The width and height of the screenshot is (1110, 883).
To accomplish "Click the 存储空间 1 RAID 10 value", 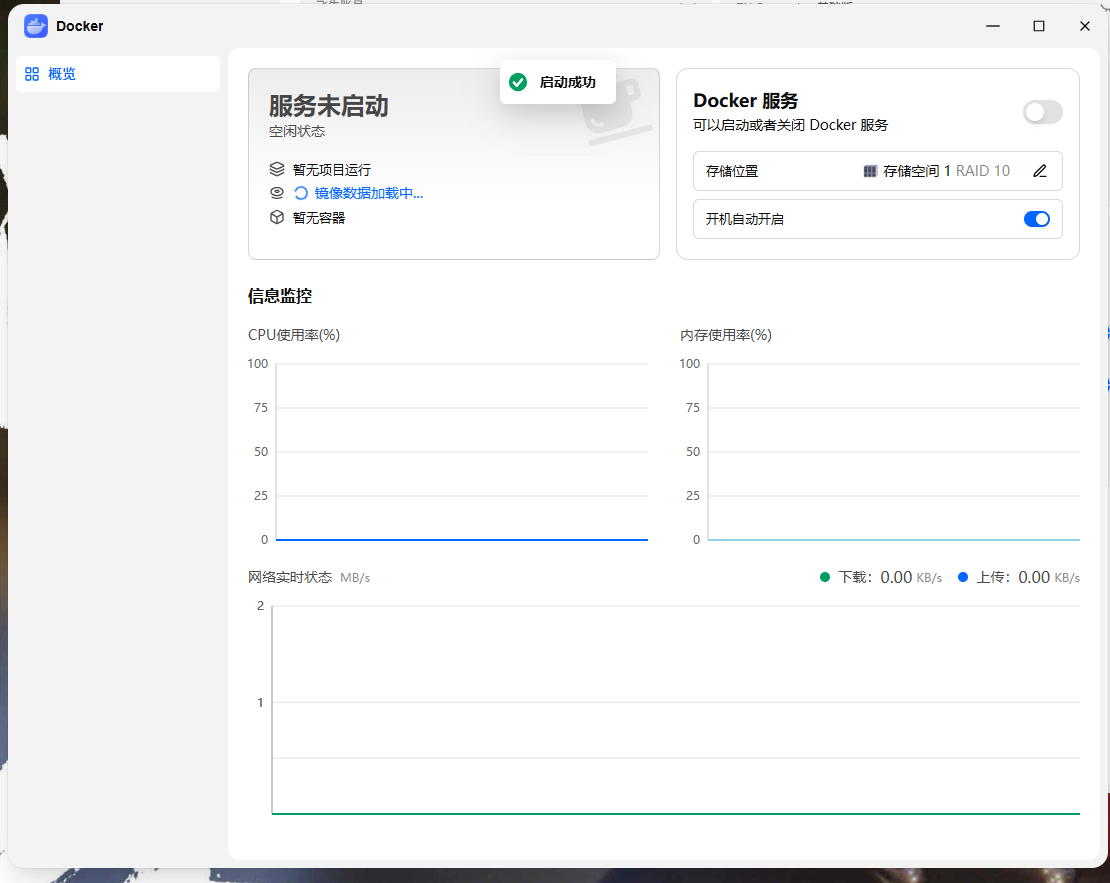I will coord(946,171).
